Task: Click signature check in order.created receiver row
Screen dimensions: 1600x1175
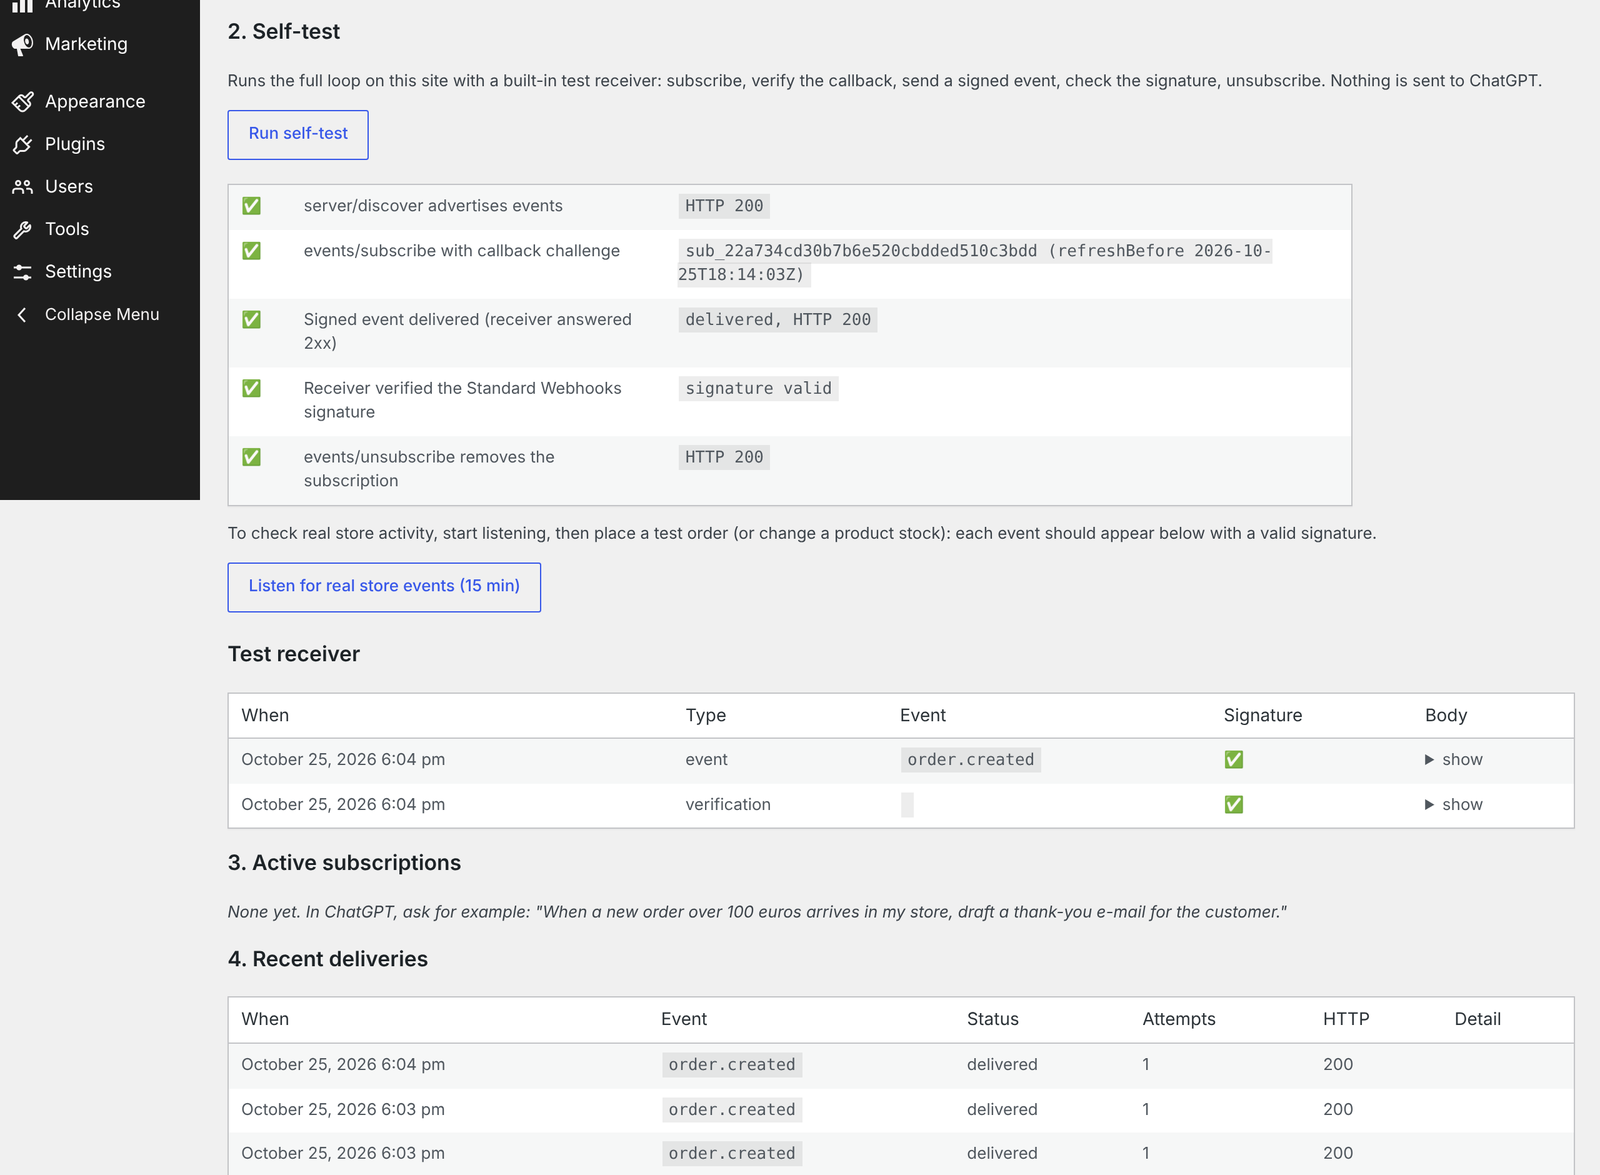Action: pyautogui.click(x=1234, y=760)
